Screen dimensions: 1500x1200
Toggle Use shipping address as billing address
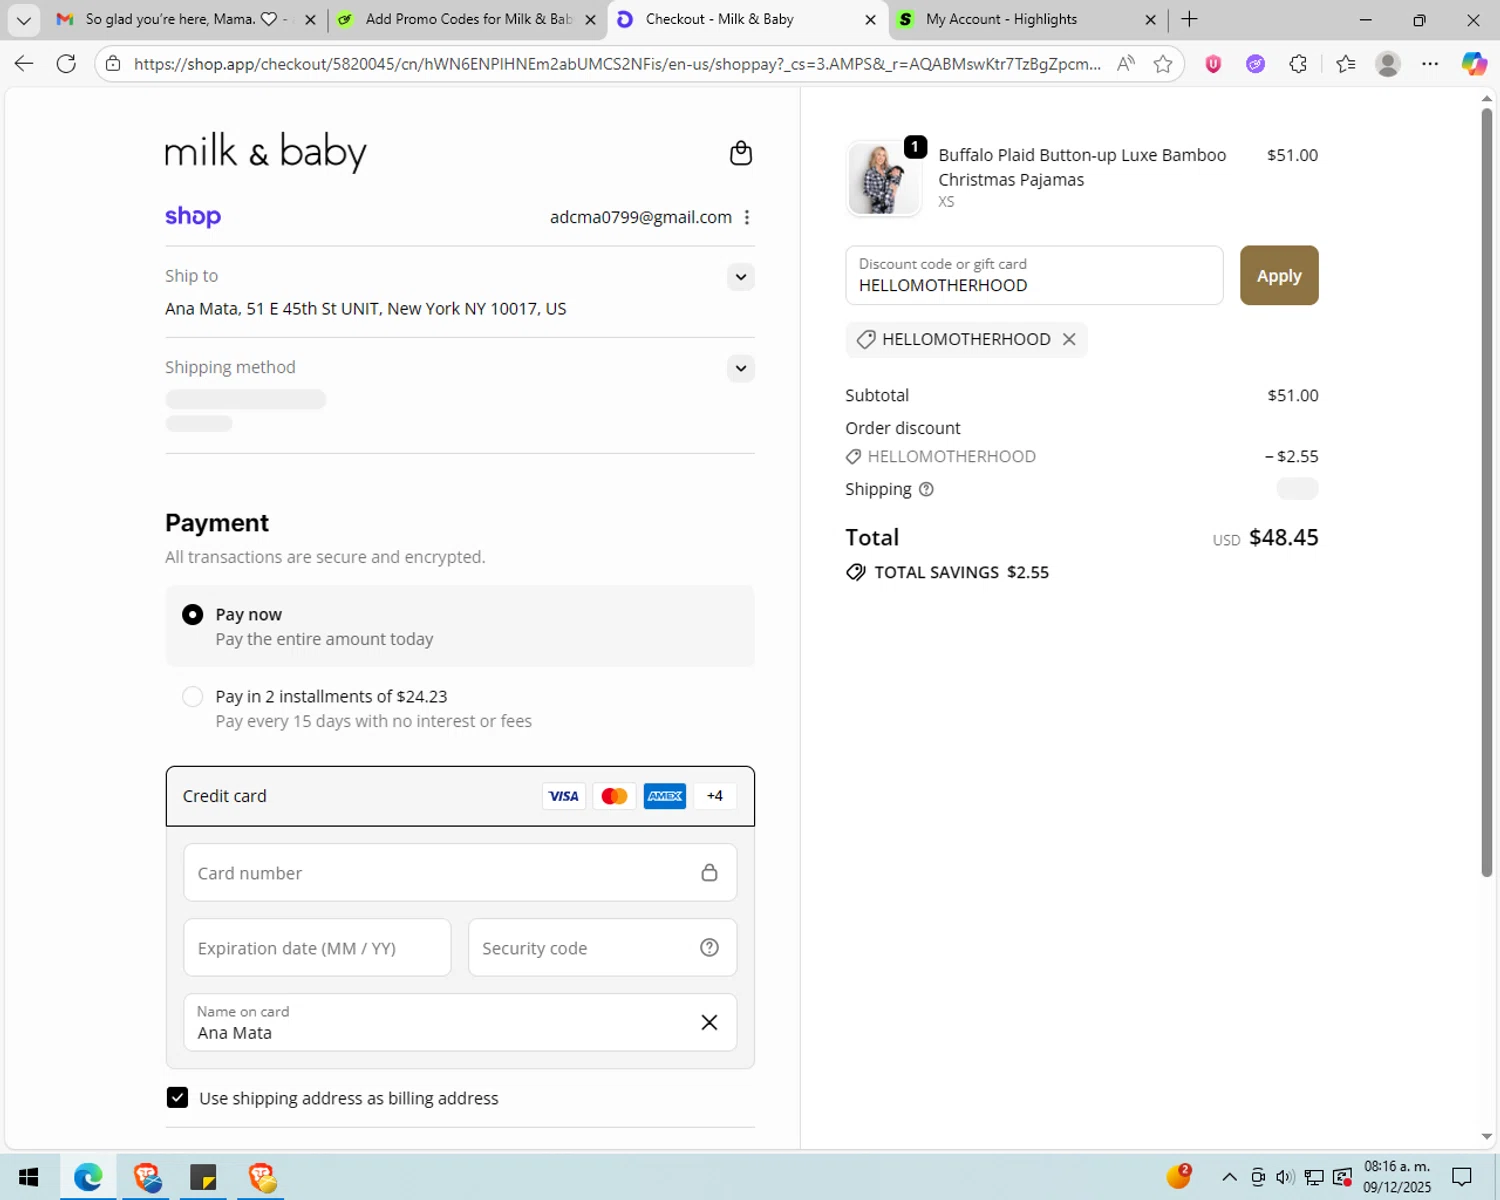[177, 1097]
